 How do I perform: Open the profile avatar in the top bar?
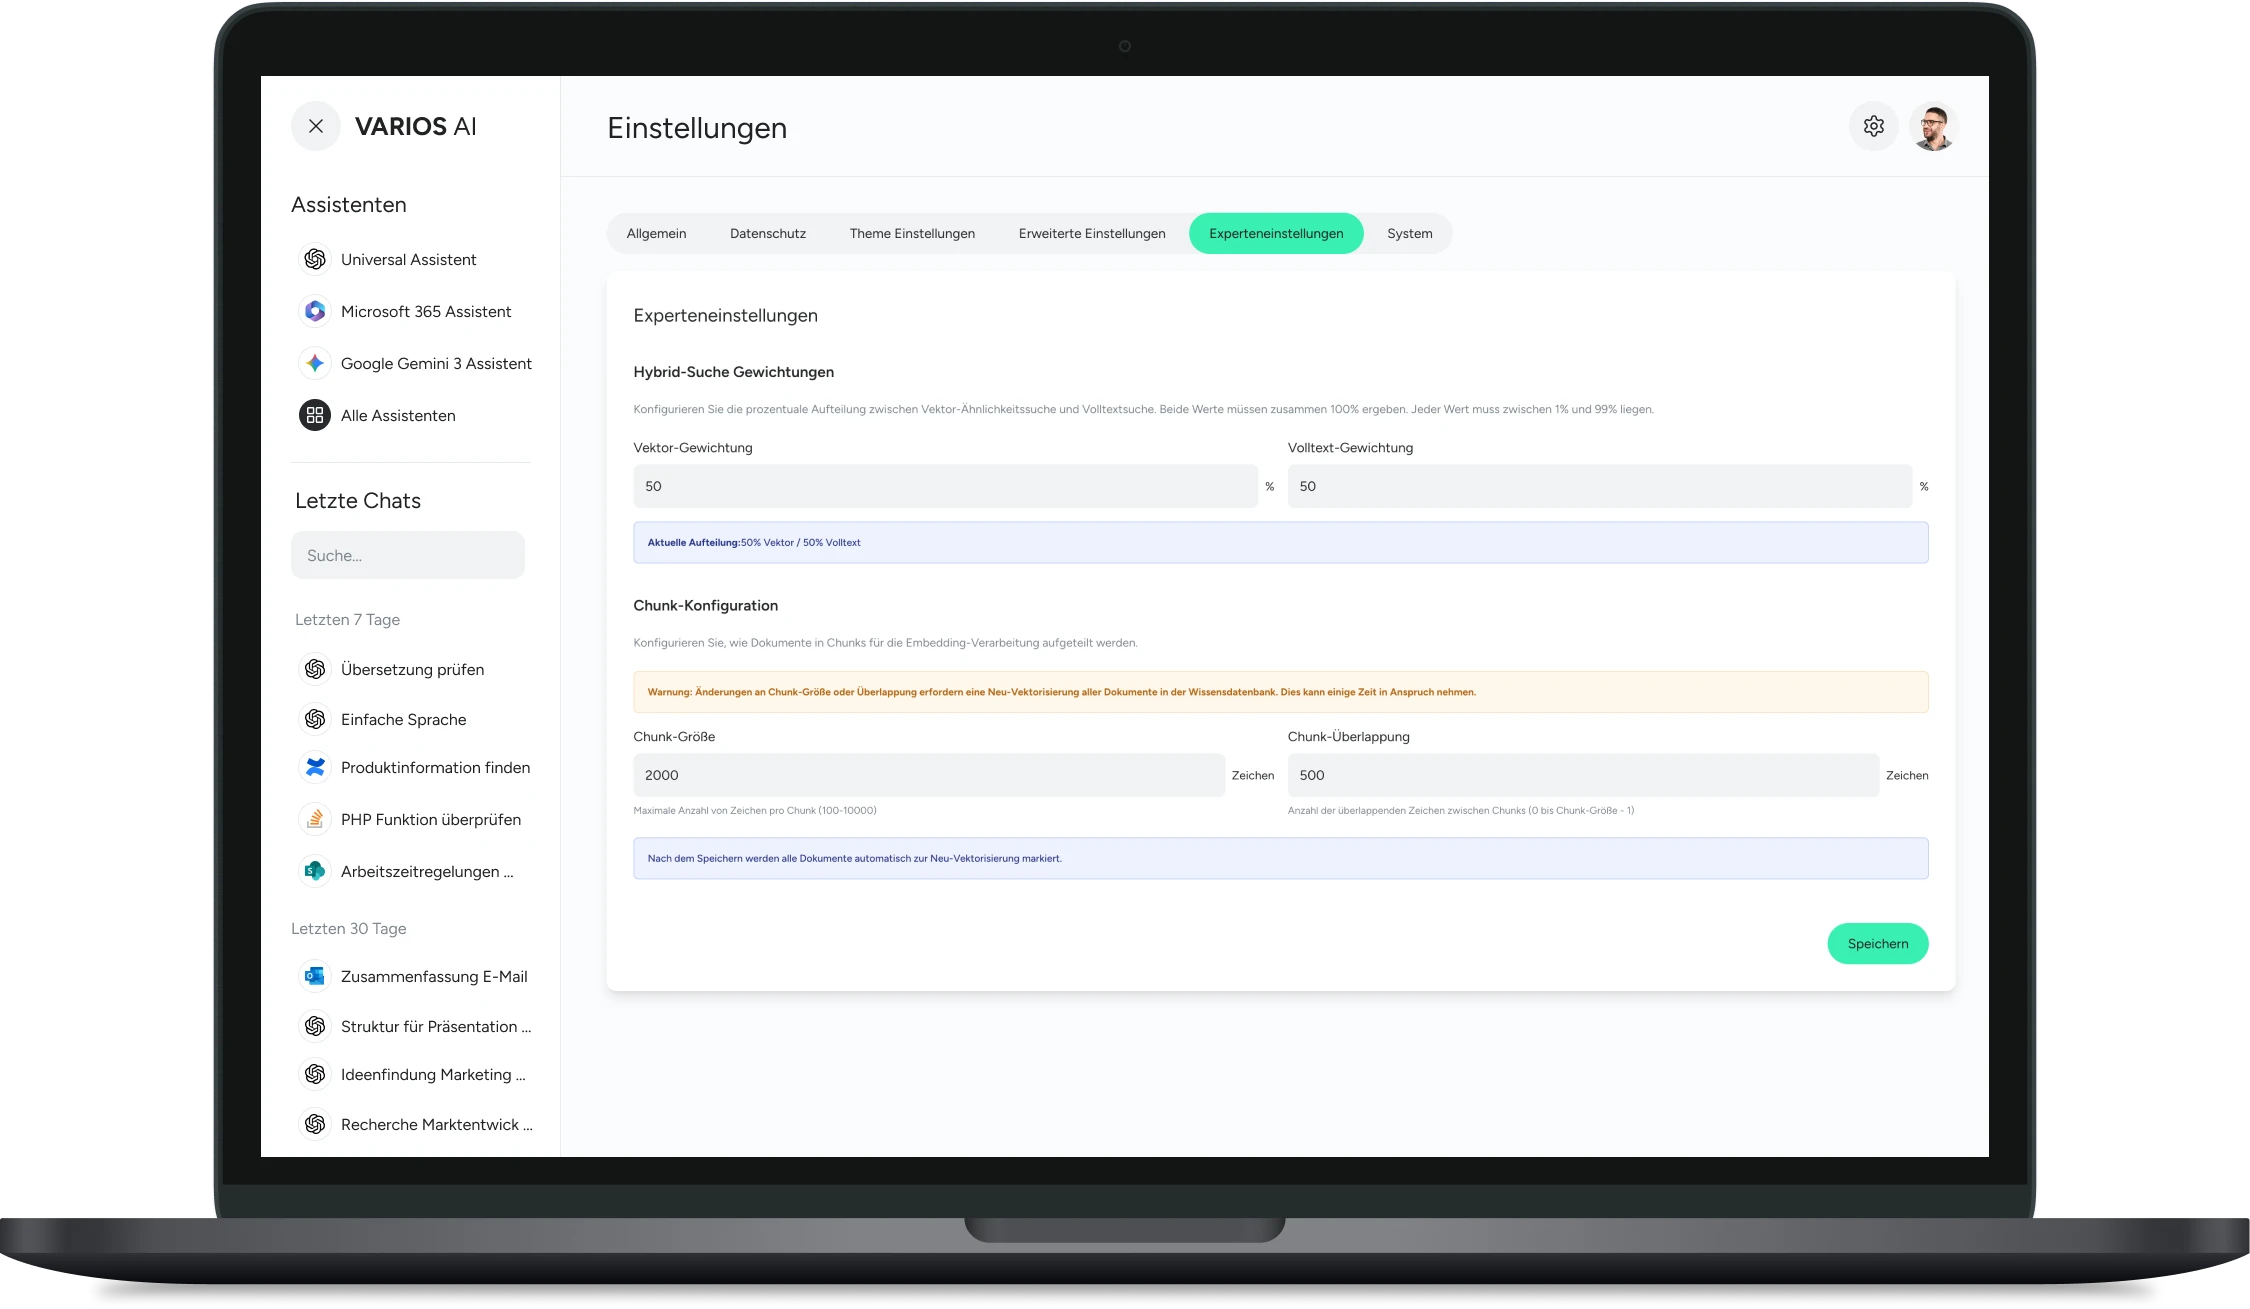1934,126
